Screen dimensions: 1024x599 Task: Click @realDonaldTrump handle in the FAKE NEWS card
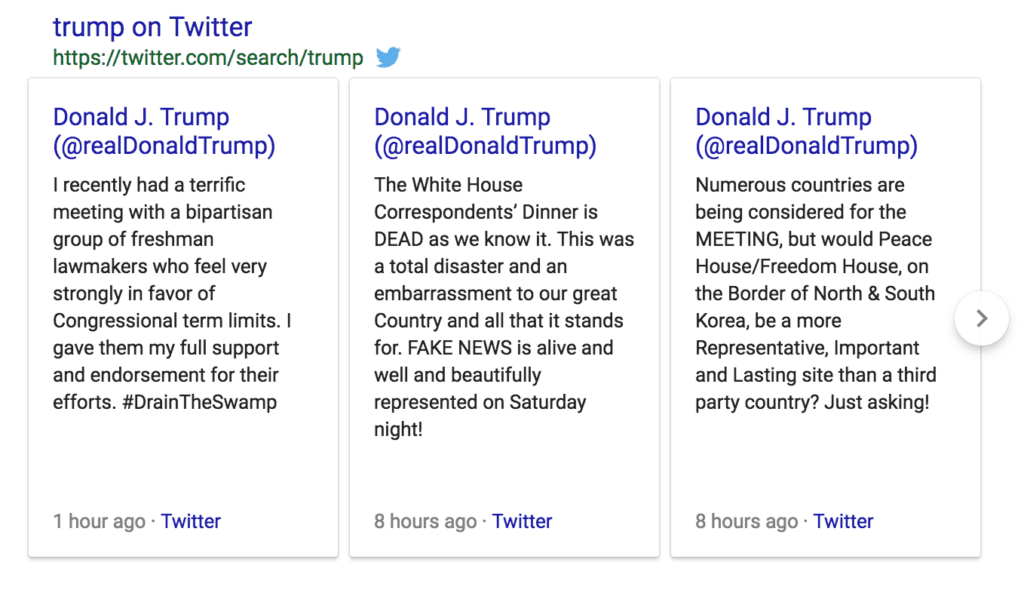coord(485,146)
